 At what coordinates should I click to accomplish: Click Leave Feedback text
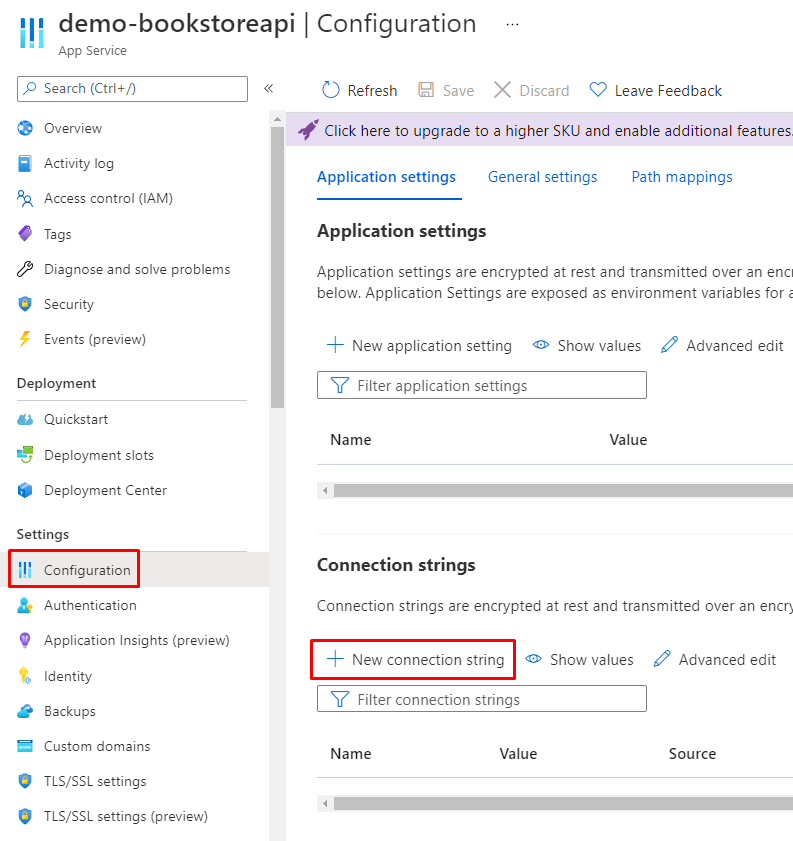[668, 91]
